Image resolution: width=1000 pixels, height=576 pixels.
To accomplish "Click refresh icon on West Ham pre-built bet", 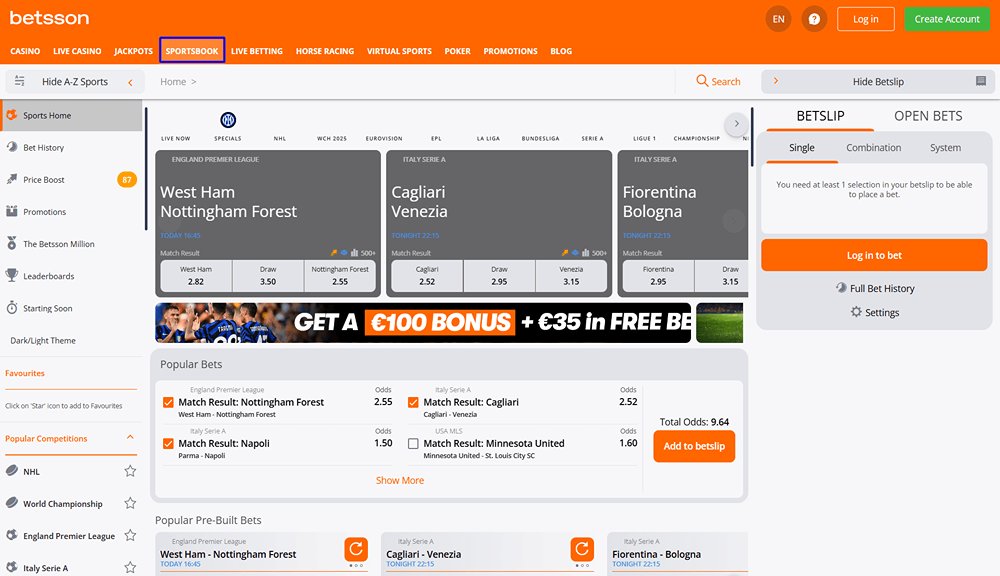I will 356,549.
